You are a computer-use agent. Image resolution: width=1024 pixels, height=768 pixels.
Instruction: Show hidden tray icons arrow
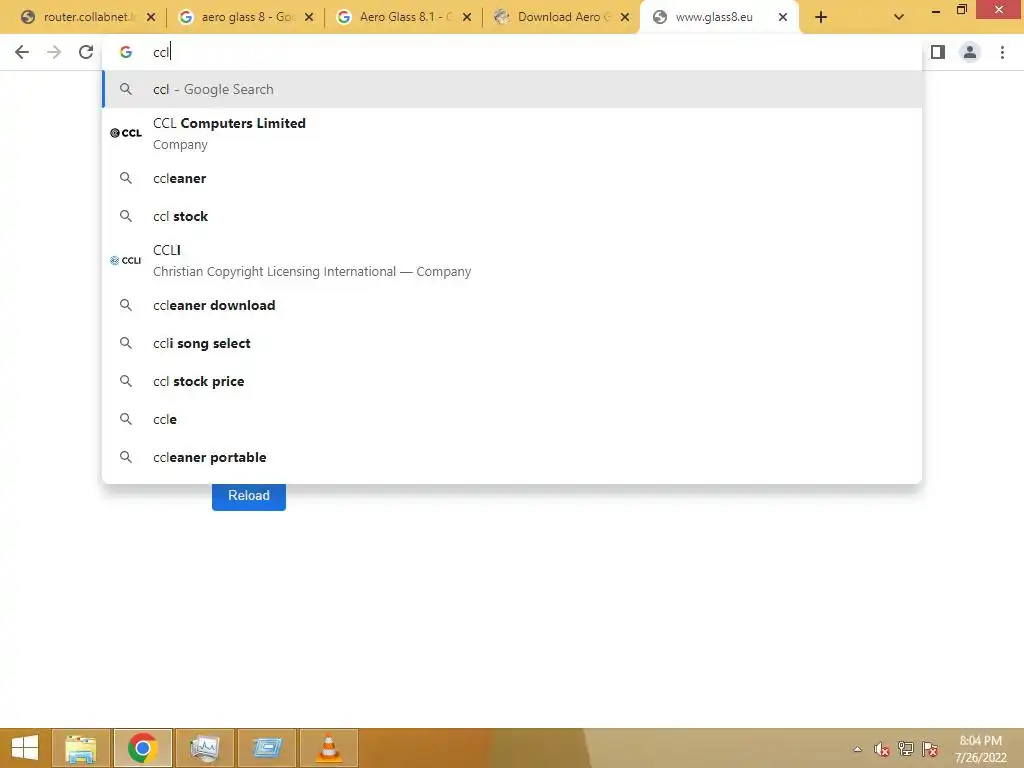(x=857, y=749)
